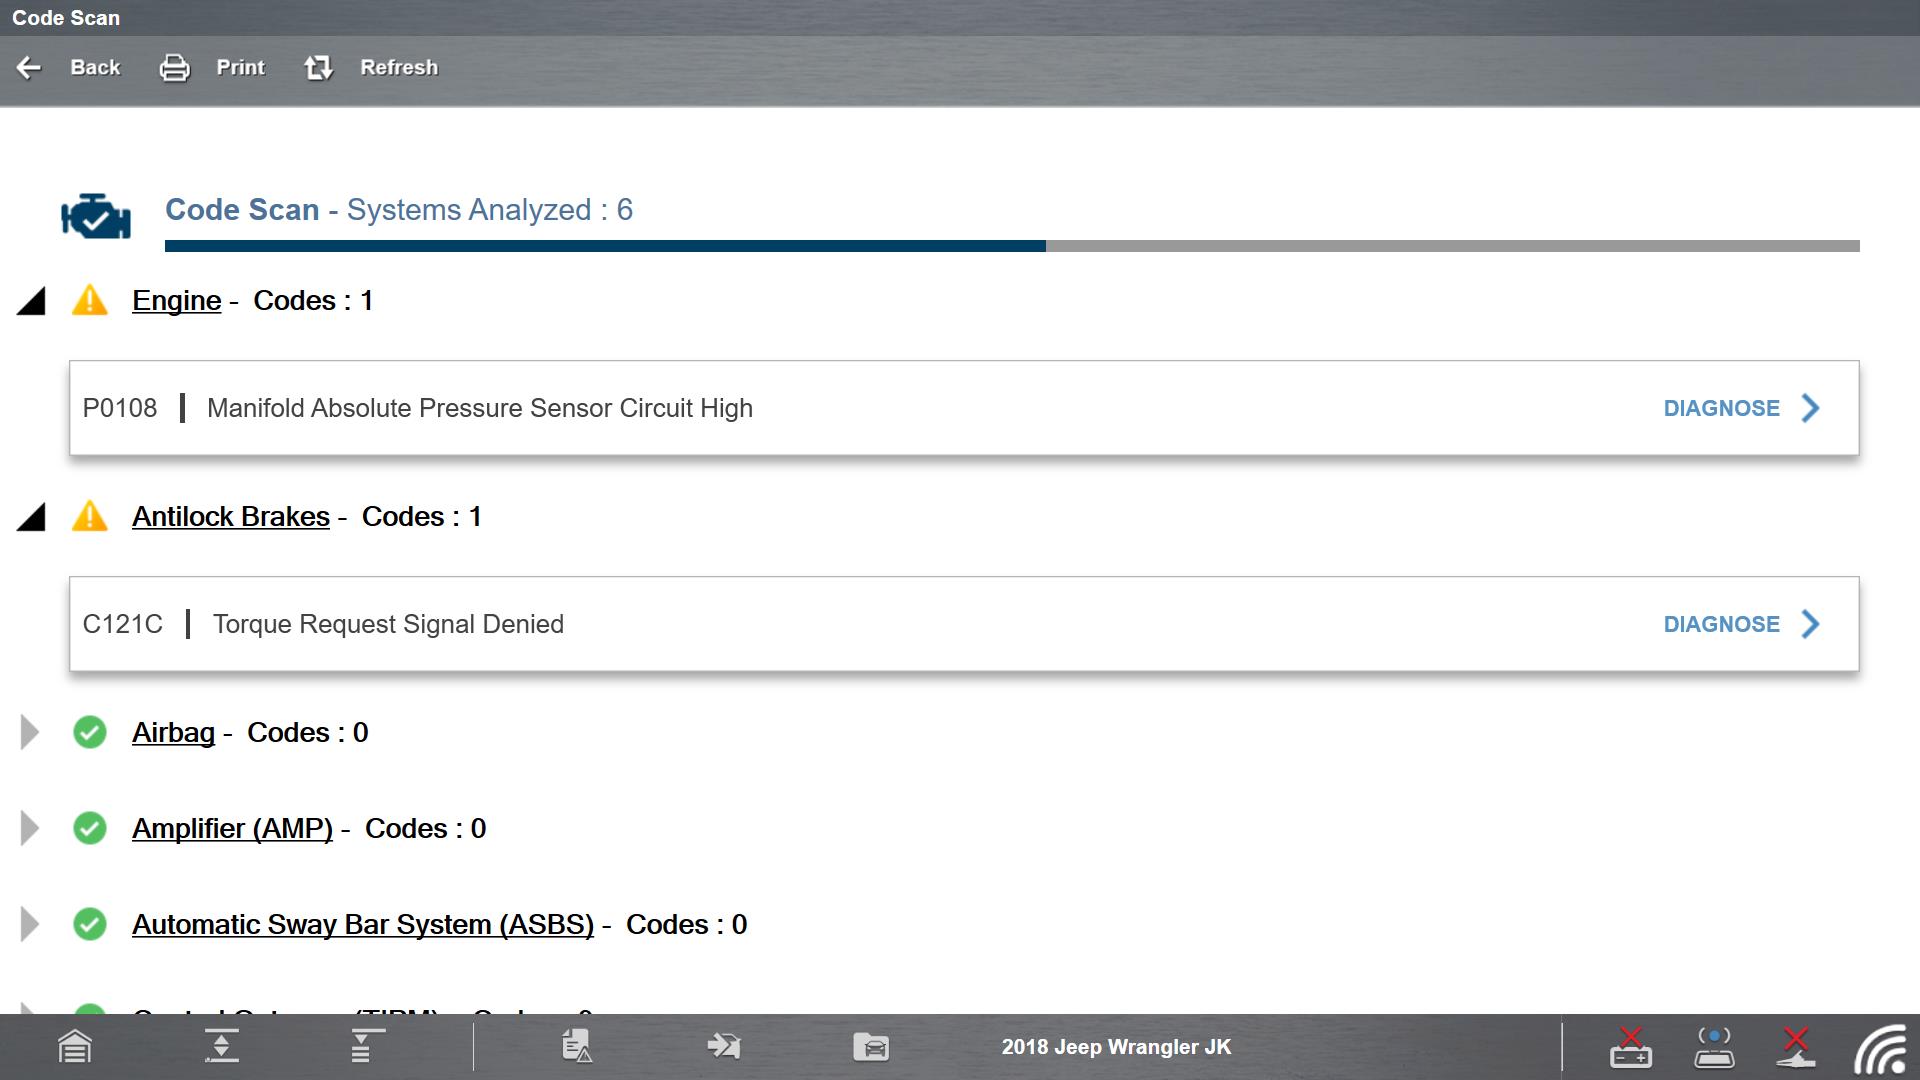Click the change vehicle arrow icon
The width and height of the screenshot is (1920, 1080).
[x=723, y=1047]
